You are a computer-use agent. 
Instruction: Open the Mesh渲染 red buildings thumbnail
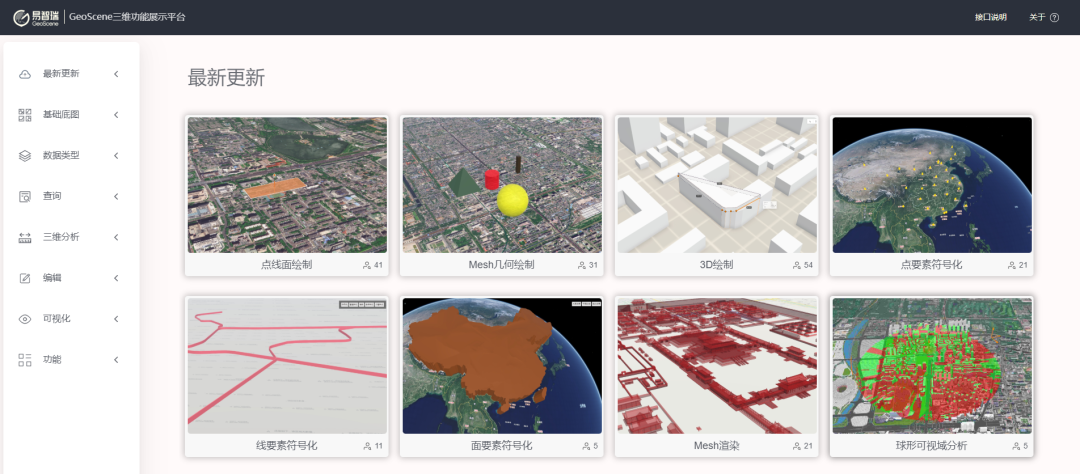[717, 366]
